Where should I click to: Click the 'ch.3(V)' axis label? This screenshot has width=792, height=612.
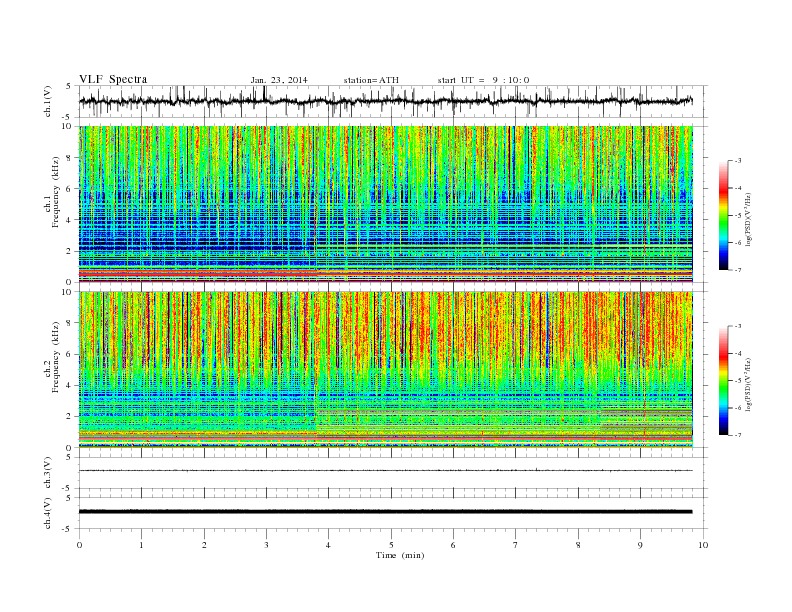pyautogui.click(x=48, y=473)
